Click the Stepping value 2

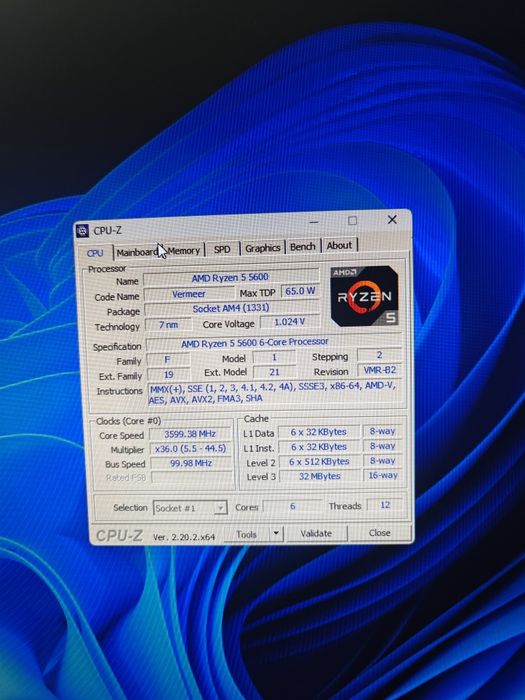[379, 355]
